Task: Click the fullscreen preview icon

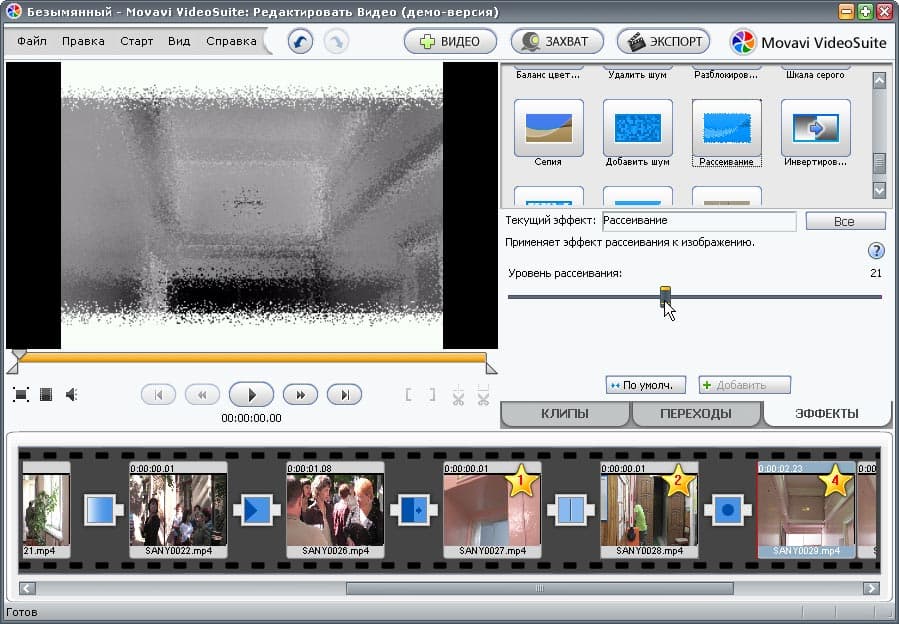Action: 20,395
